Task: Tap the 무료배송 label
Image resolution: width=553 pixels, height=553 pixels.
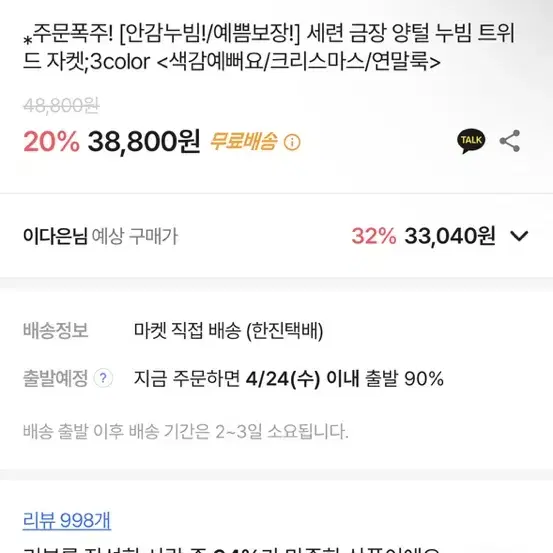Action: [243, 141]
